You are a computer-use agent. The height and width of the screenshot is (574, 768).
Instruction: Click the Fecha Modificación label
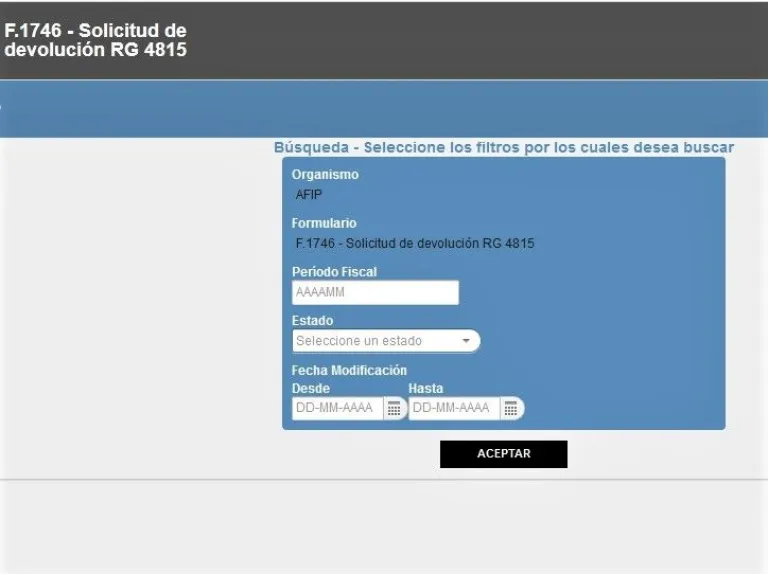pos(349,370)
